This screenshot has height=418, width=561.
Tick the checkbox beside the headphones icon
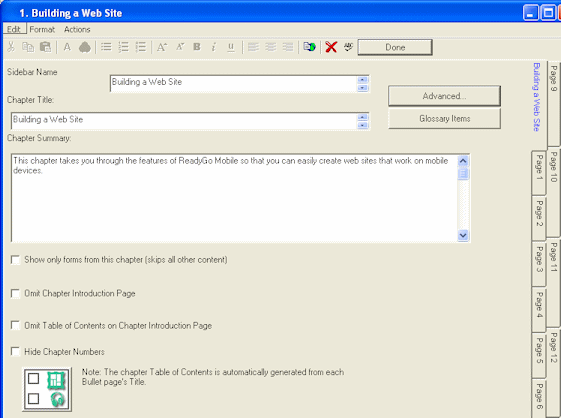33,398
